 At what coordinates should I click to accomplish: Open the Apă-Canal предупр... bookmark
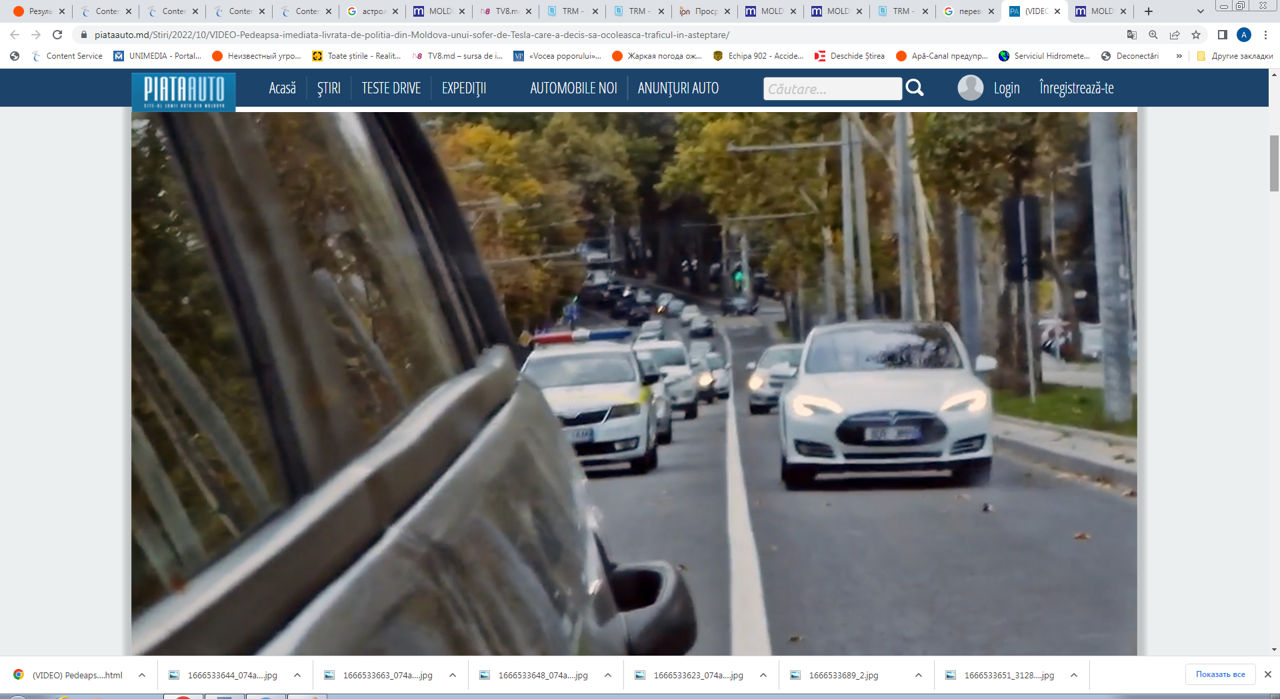942,56
